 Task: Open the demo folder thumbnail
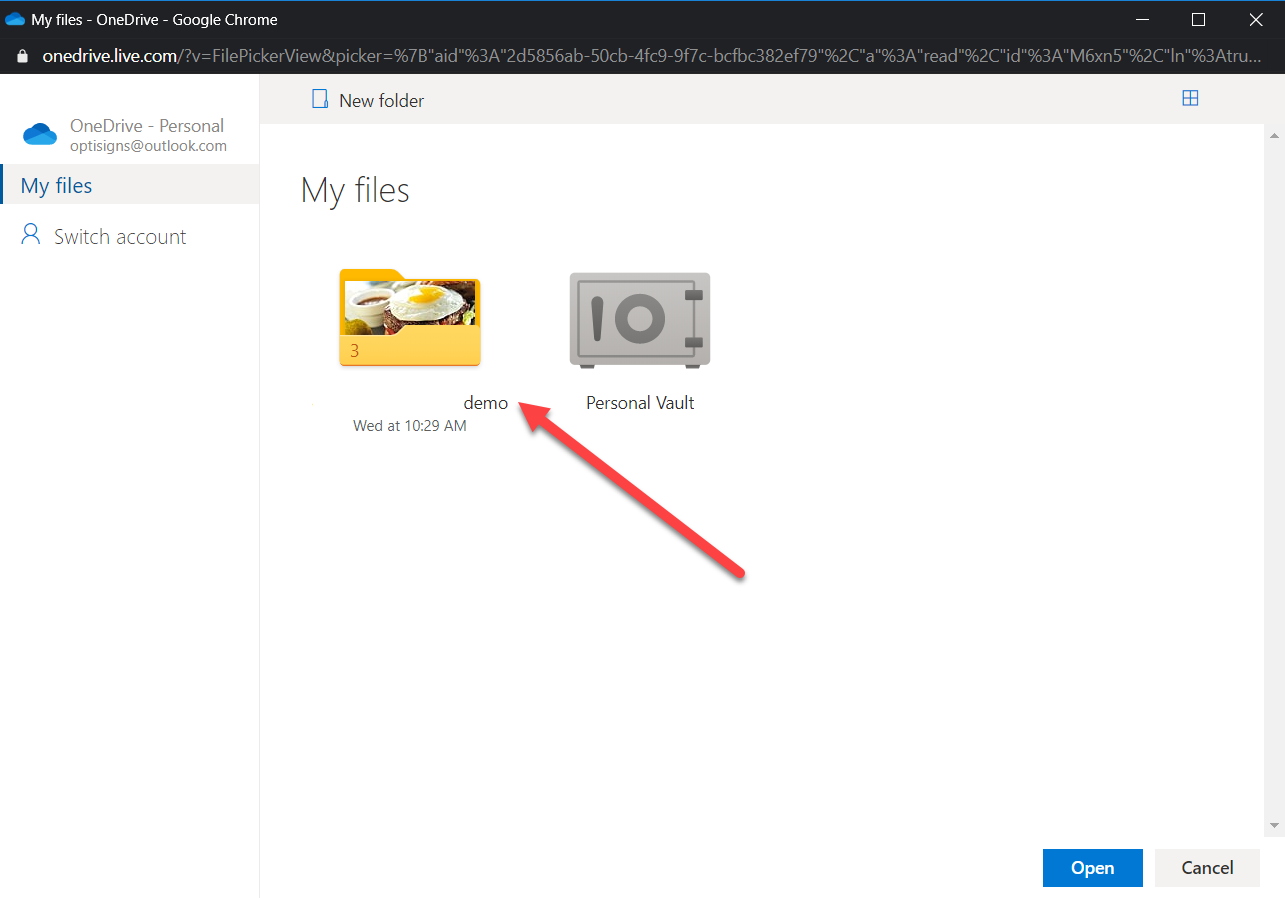(410, 318)
